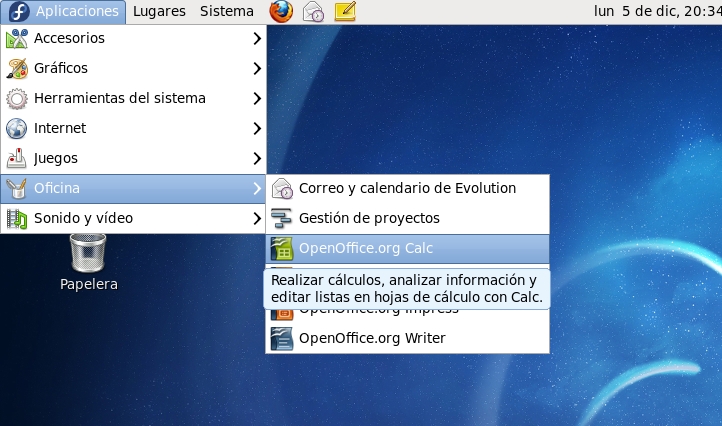Expand the Internet submenu arrow
This screenshot has height=426, width=722.
pos(257,128)
